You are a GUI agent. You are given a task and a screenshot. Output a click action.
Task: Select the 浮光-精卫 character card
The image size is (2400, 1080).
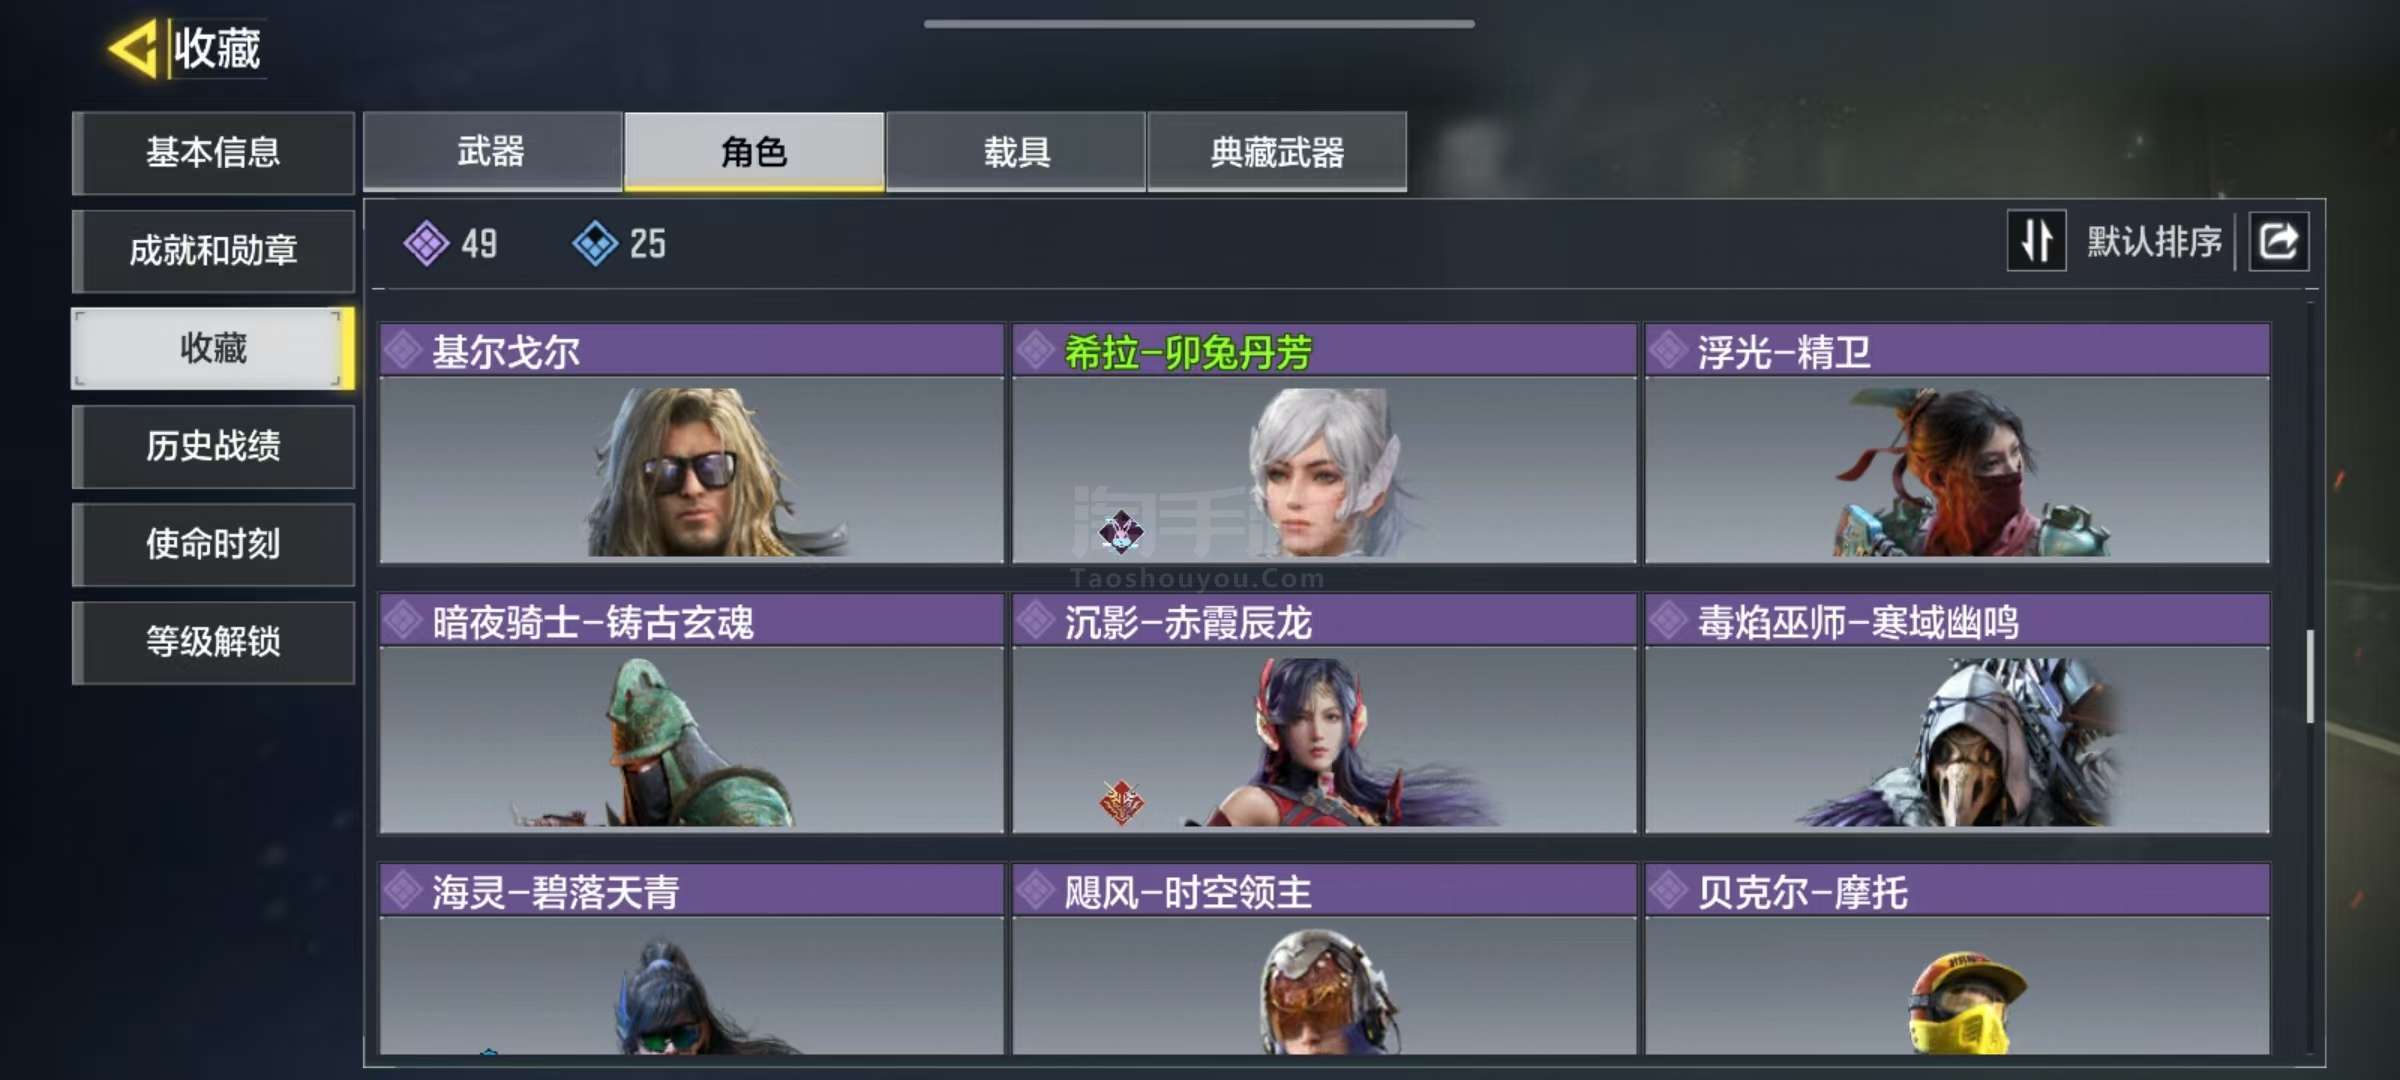(x=1957, y=443)
